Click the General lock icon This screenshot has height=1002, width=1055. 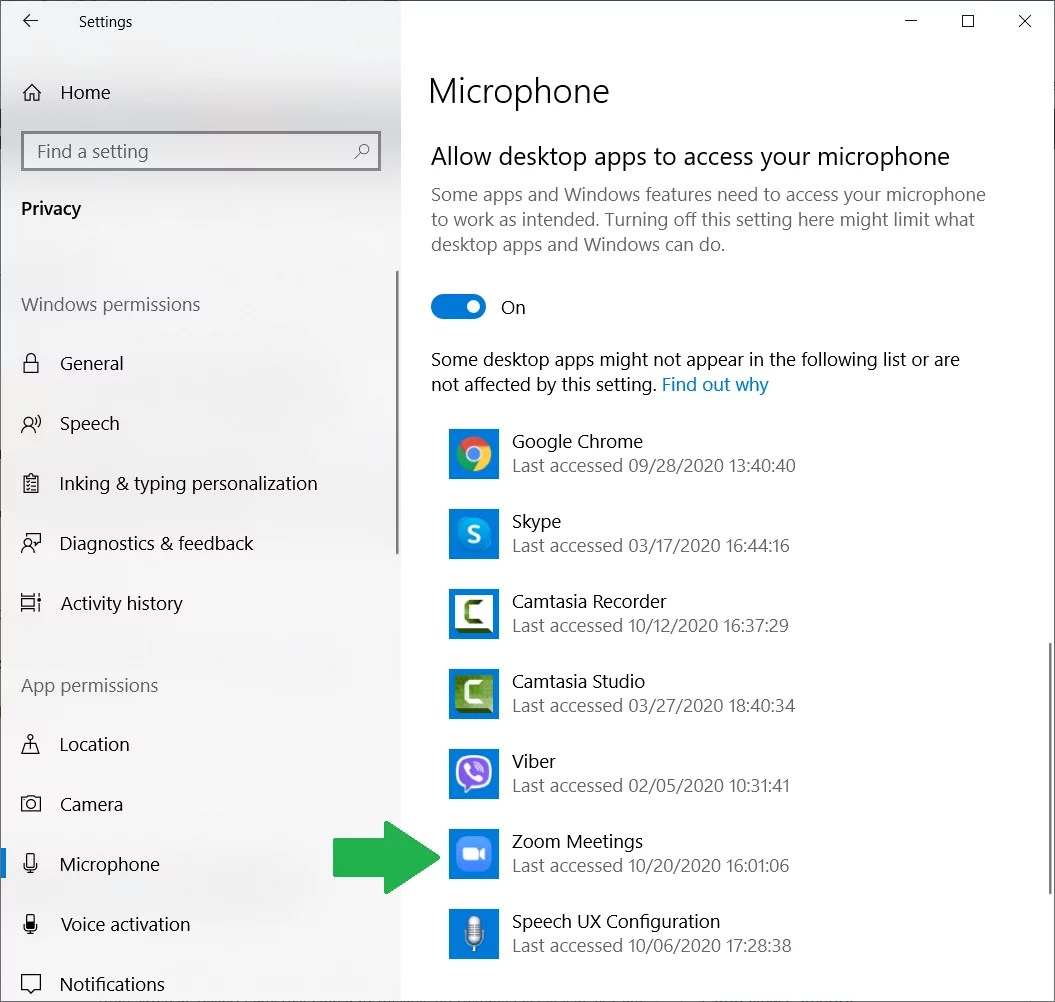tap(31, 363)
